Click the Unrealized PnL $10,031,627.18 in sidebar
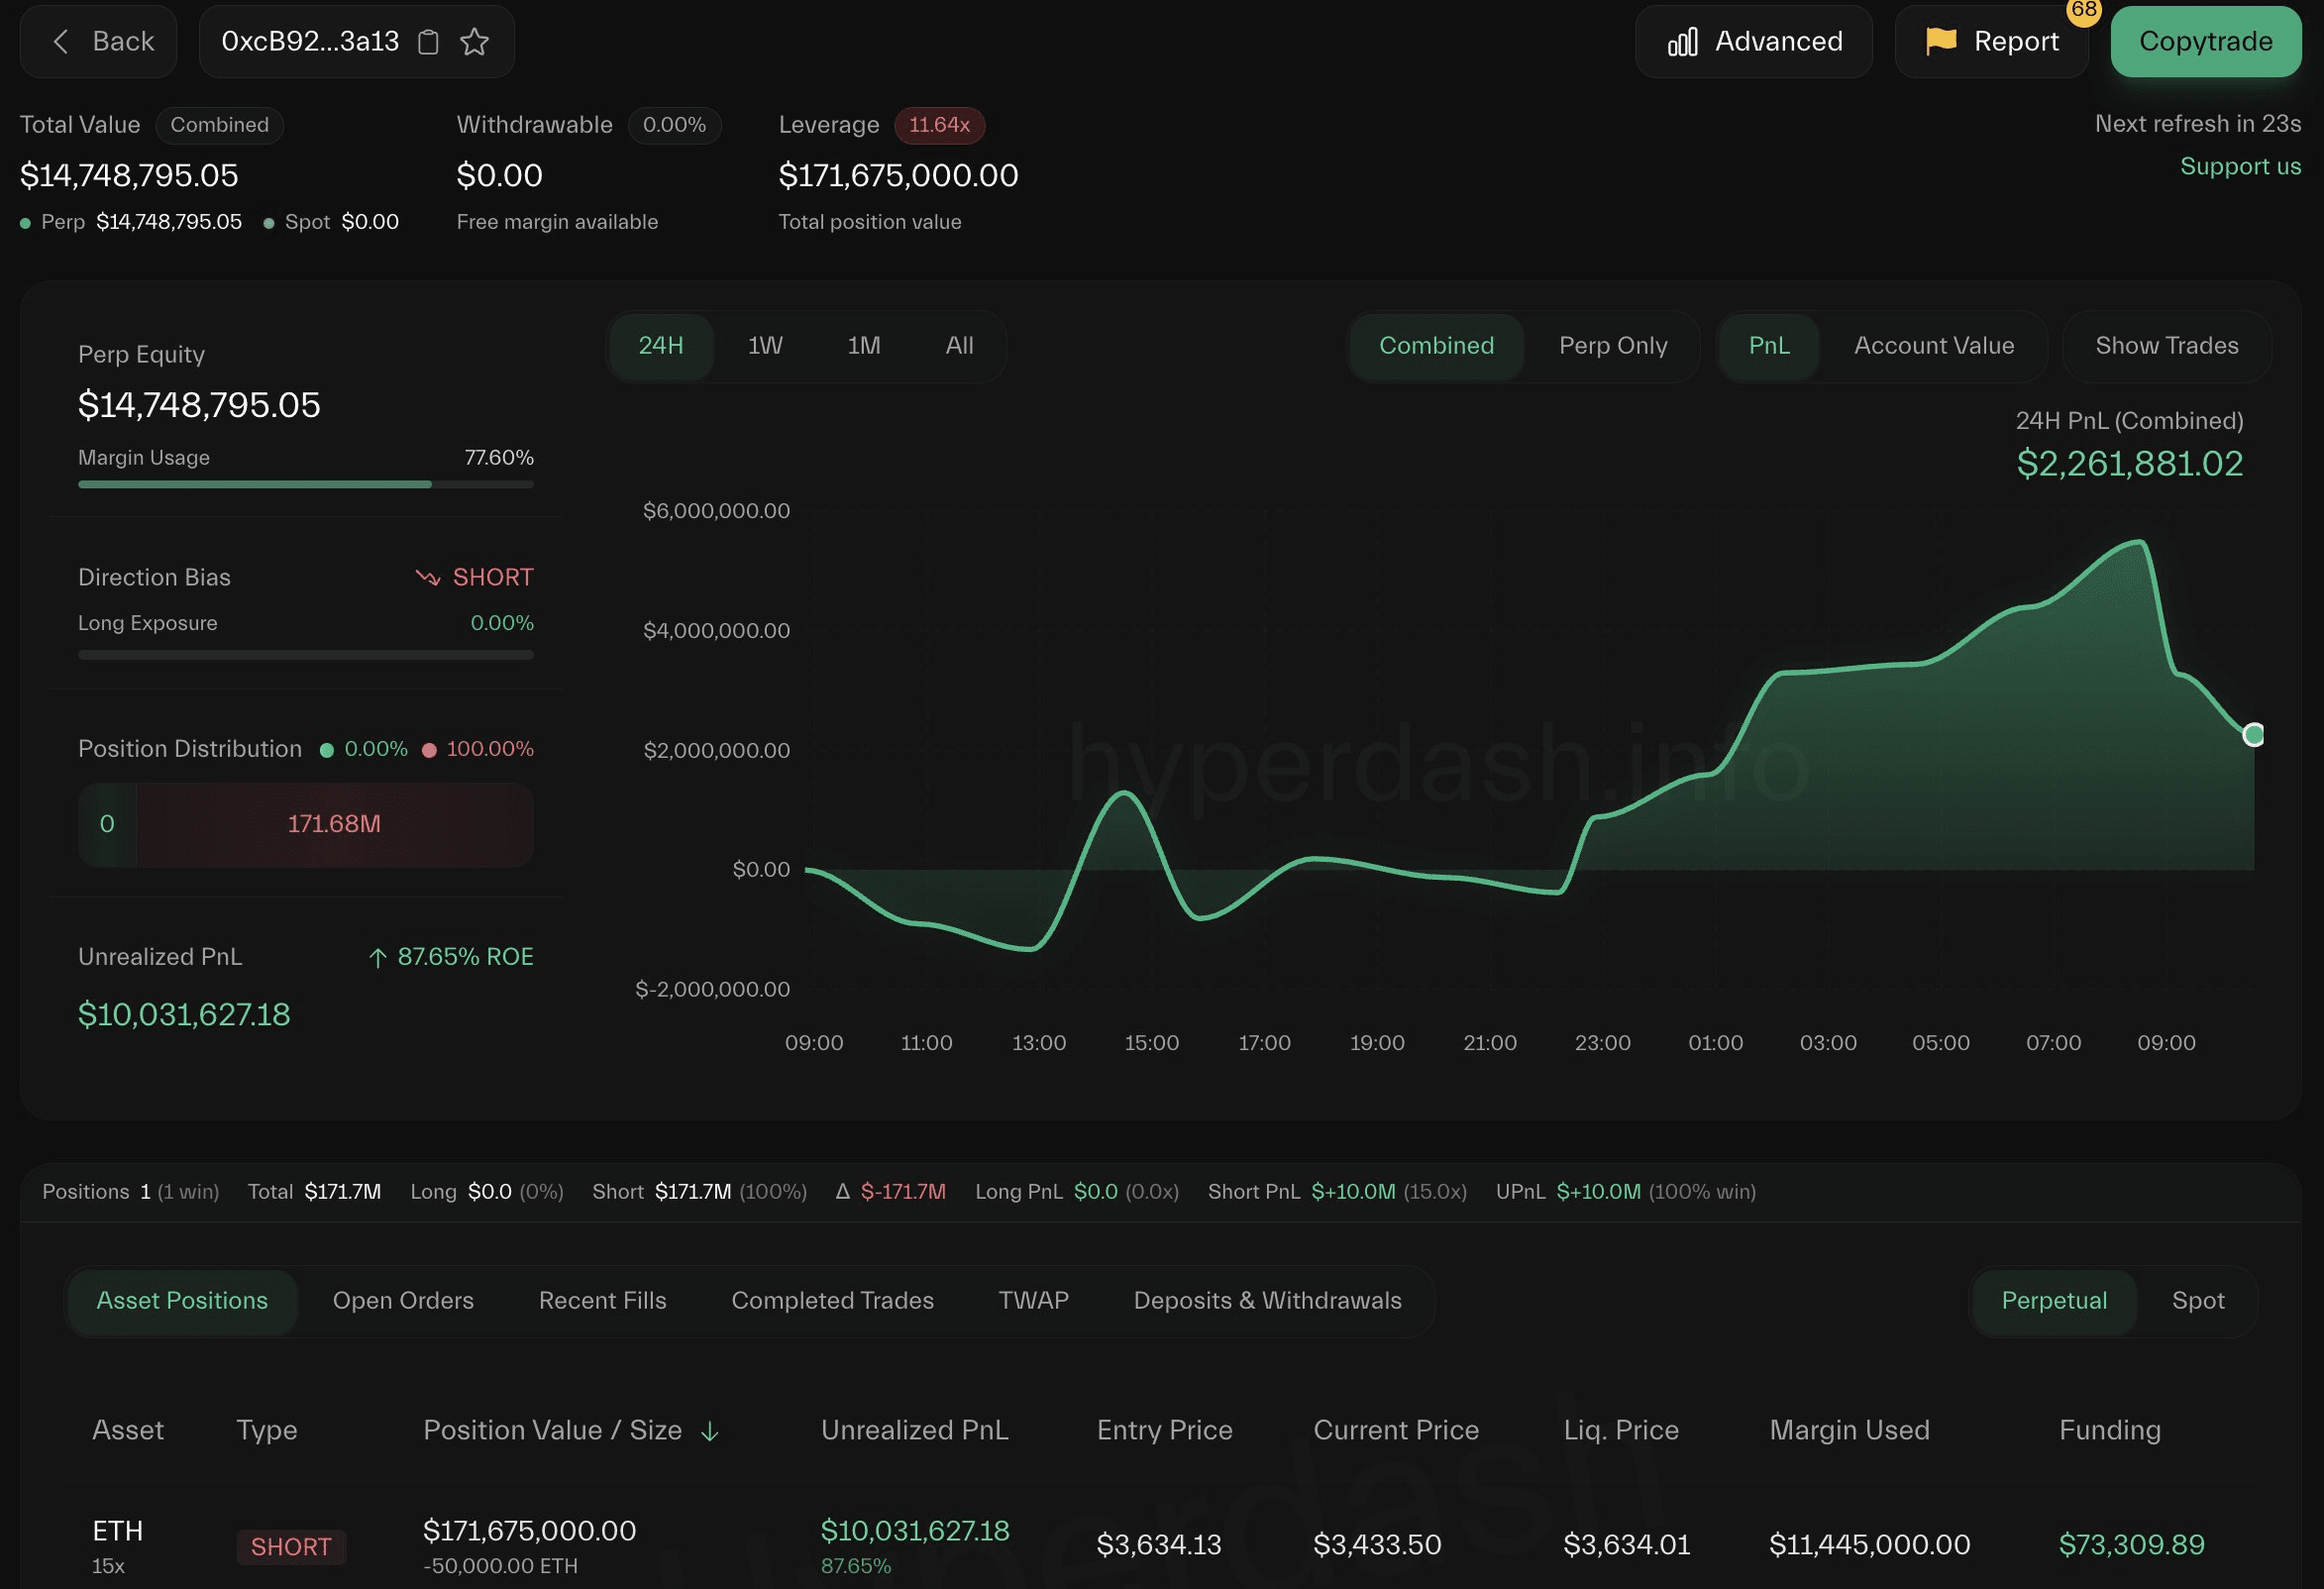The image size is (2324, 1589). click(184, 1016)
